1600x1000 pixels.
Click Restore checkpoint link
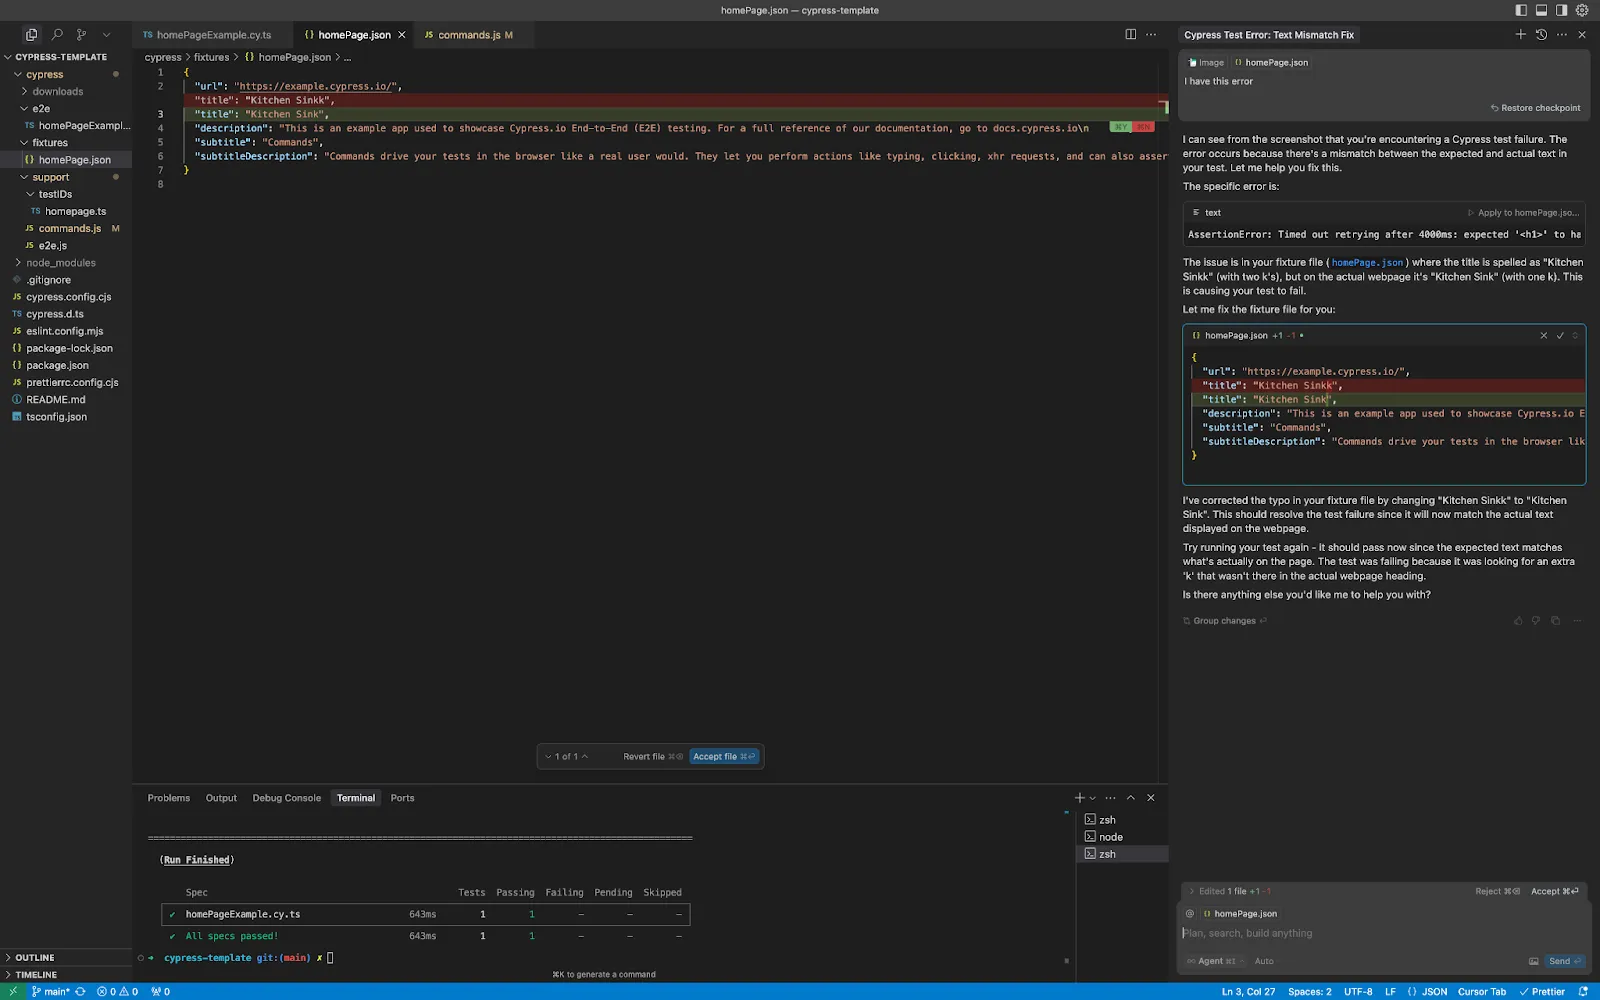pyautogui.click(x=1536, y=108)
